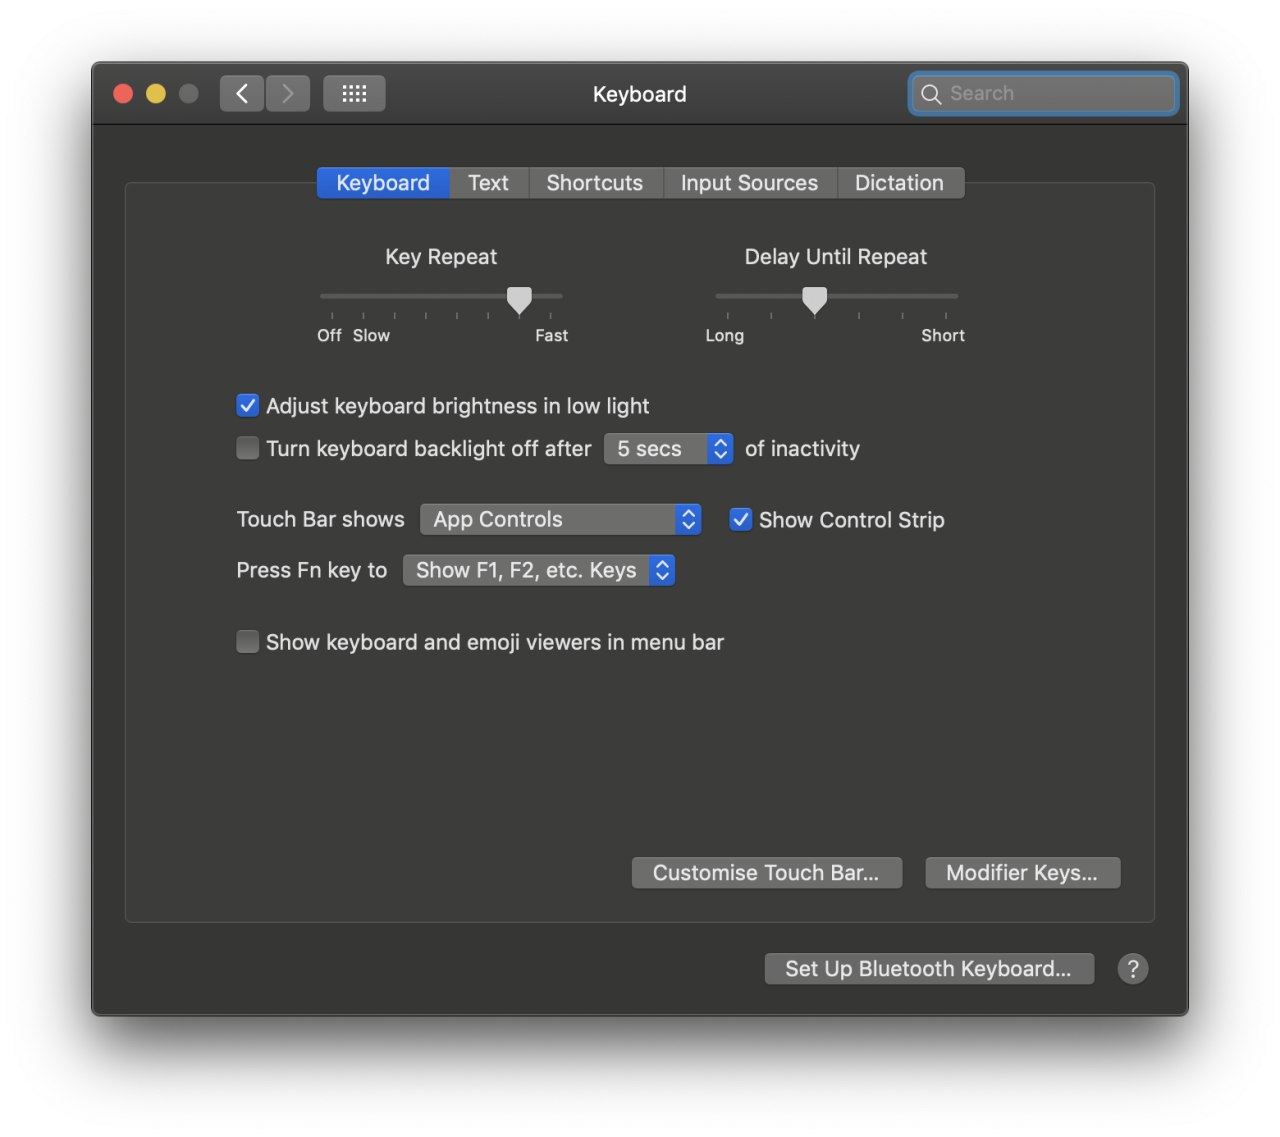Click the Fast label under Key Repeat
This screenshot has height=1137, width=1280.
click(x=551, y=336)
